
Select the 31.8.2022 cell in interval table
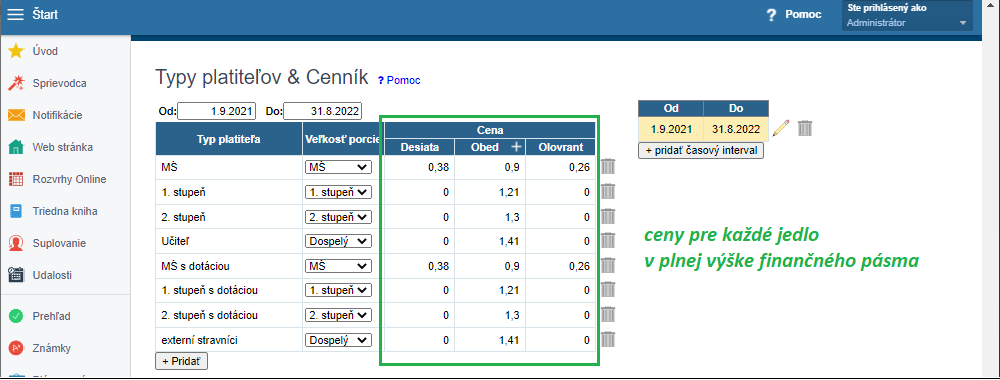[736, 129]
